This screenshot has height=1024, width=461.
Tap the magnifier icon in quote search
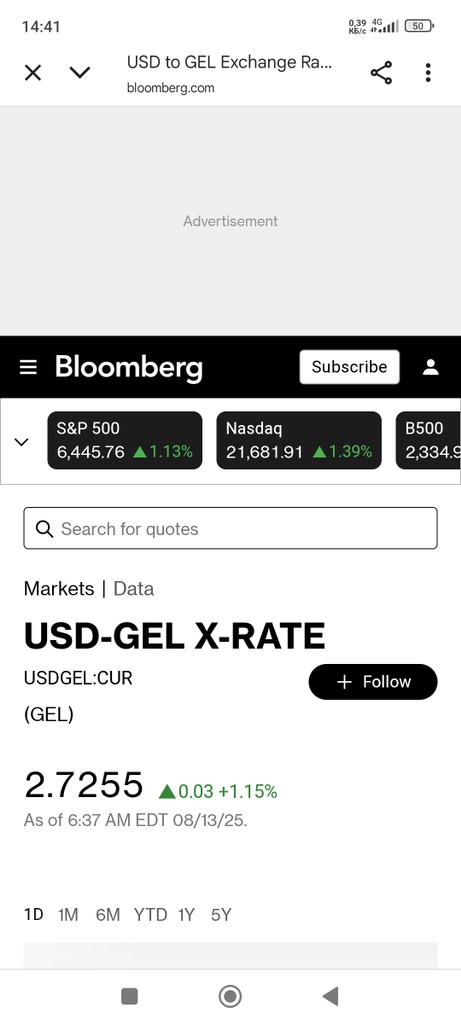44,528
